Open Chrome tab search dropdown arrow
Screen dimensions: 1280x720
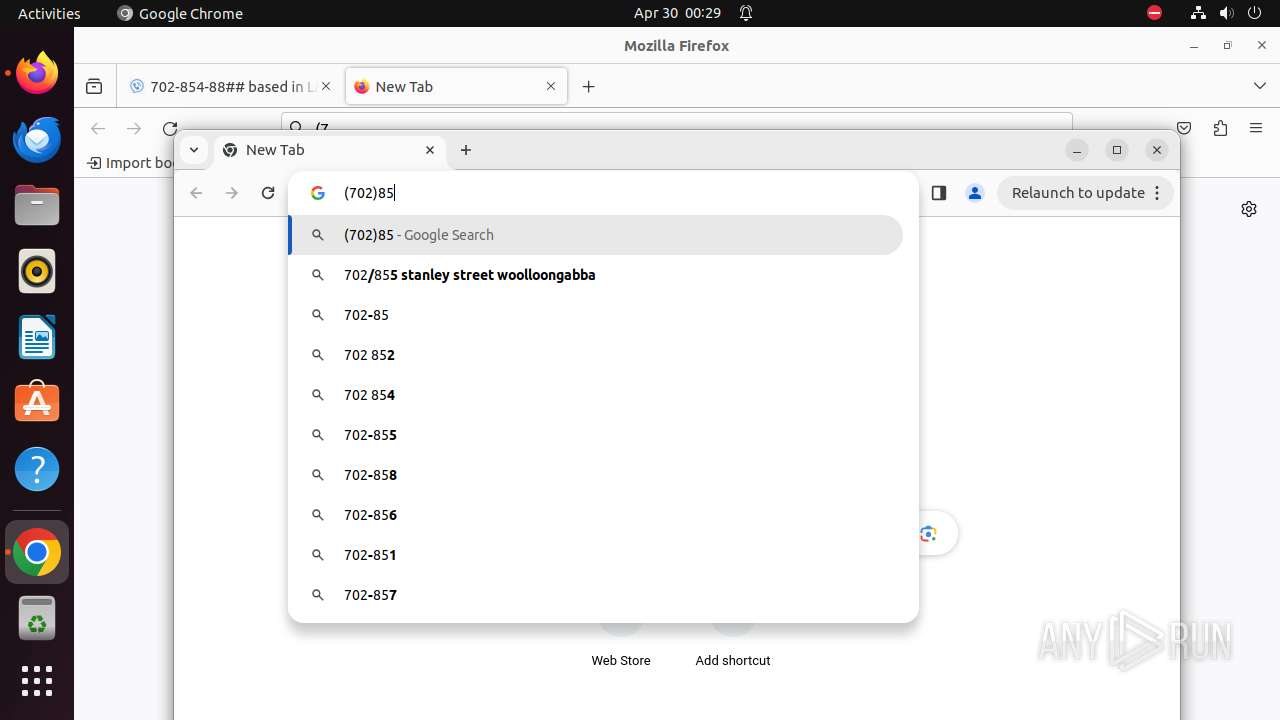point(194,150)
